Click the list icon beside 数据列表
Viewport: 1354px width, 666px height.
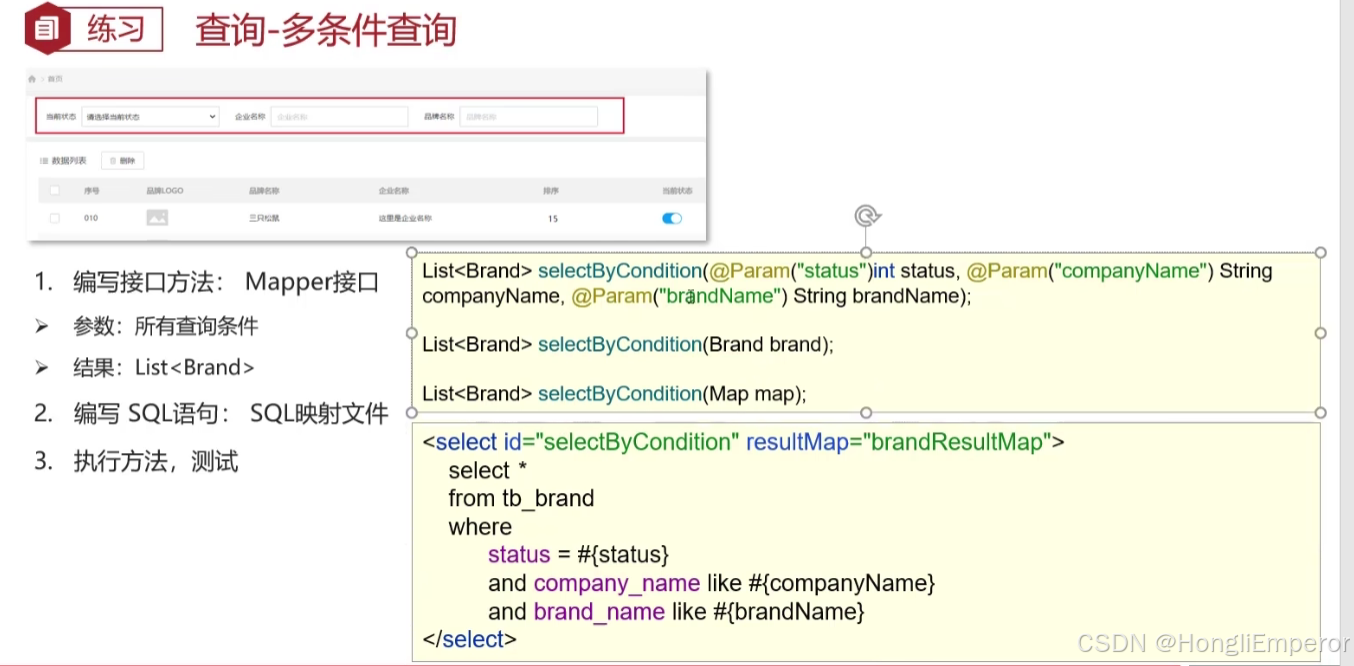[x=44, y=160]
